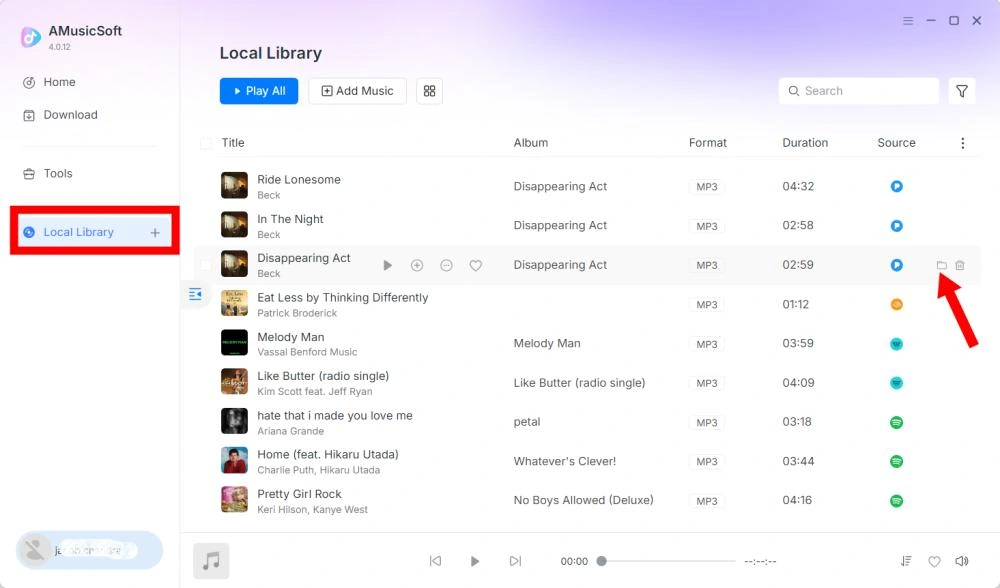Click the orange source icon for Eat Less
The image size is (1000, 588).
(x=896, y=304)
